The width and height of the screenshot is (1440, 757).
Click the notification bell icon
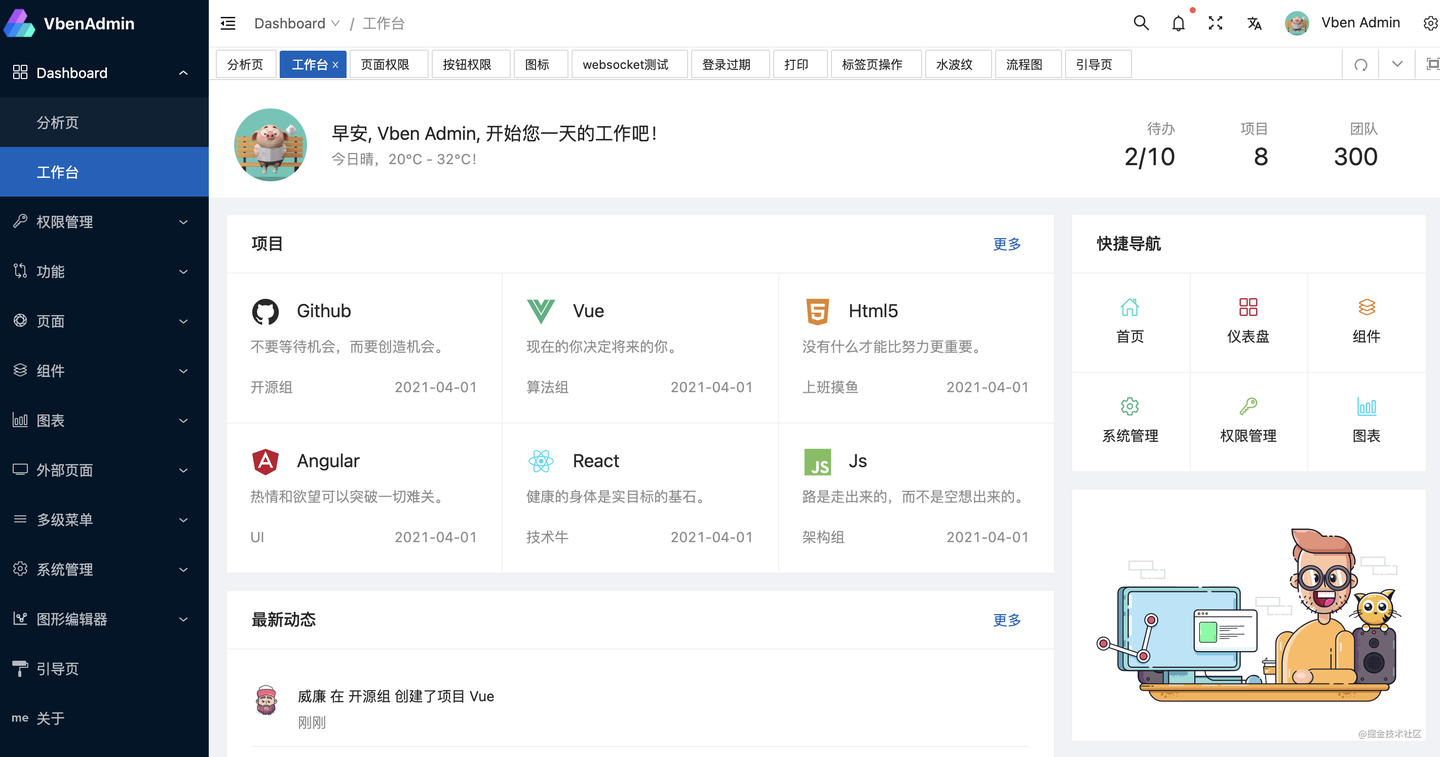(1178, 22)
